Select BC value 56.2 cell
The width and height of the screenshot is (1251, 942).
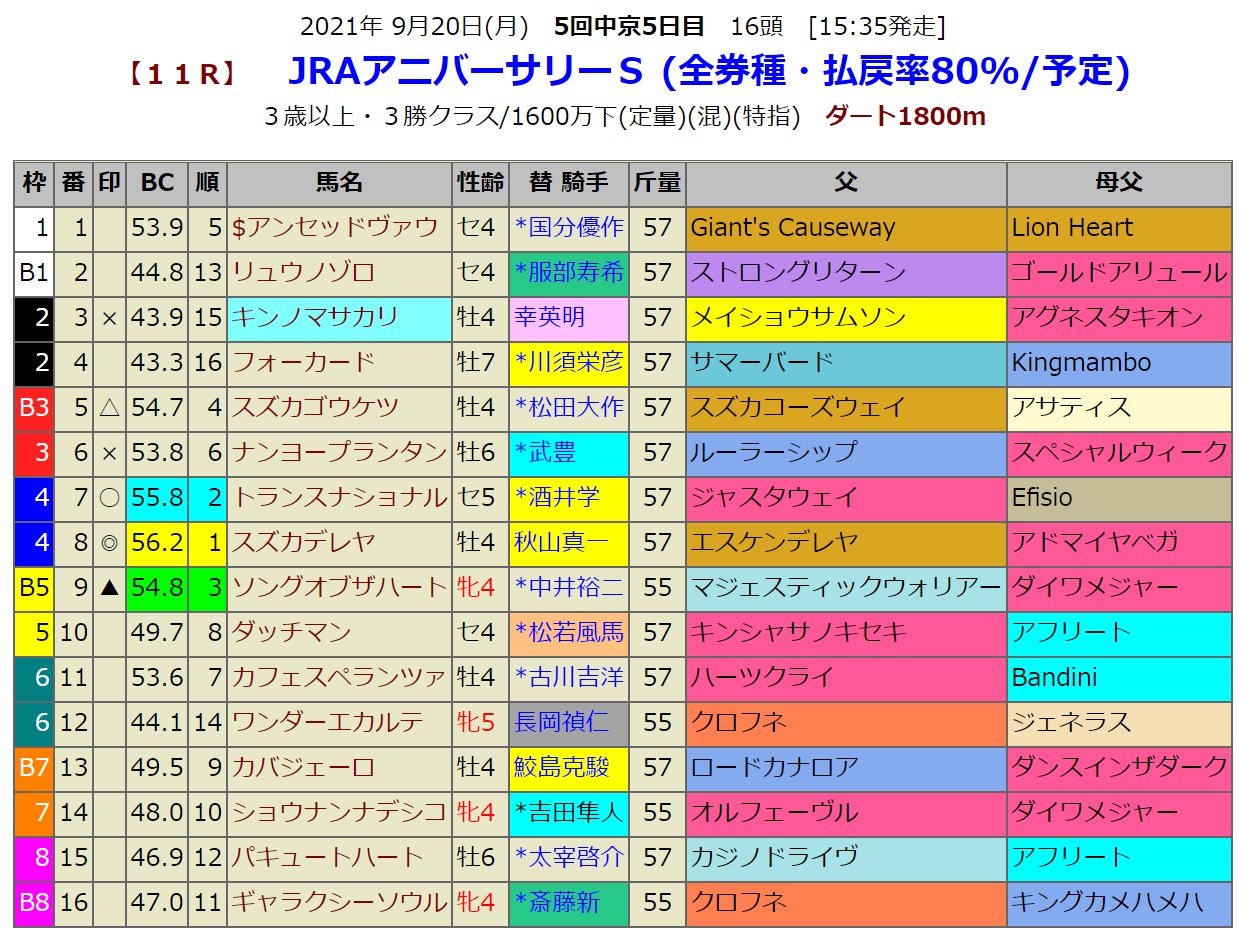pos(157,542)
